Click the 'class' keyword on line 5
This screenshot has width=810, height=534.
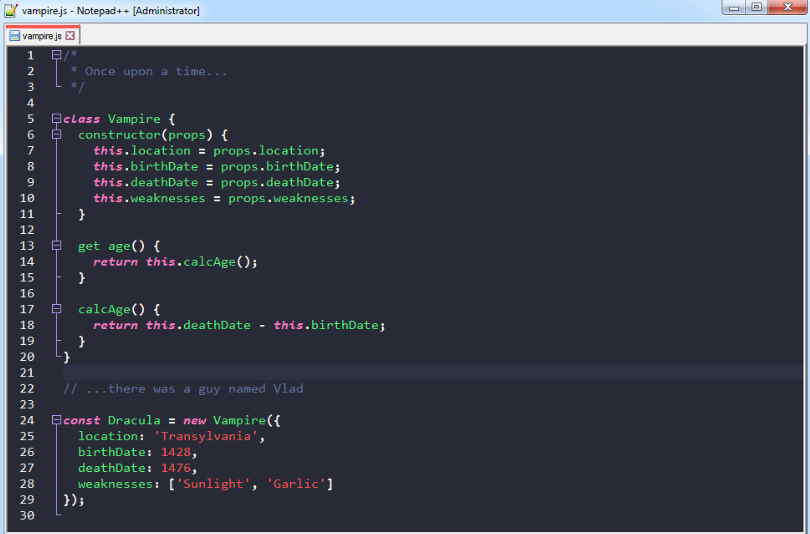point(82,119)
